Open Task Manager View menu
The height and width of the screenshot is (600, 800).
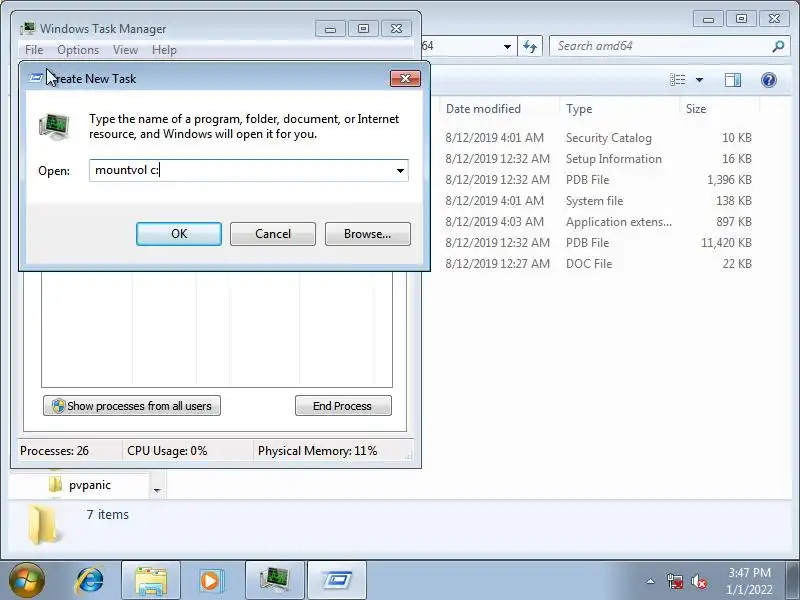(x=126, y=50)
